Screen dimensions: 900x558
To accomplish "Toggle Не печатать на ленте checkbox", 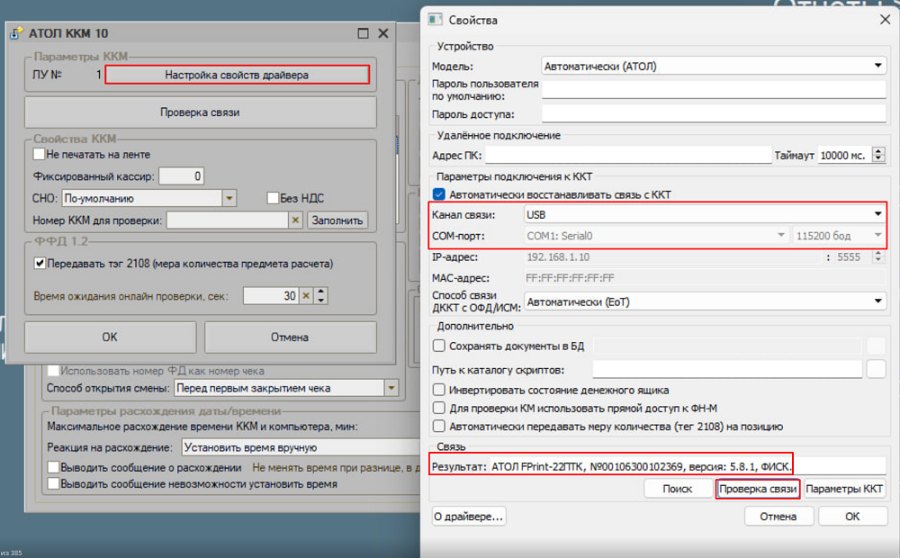I will 39,154.
